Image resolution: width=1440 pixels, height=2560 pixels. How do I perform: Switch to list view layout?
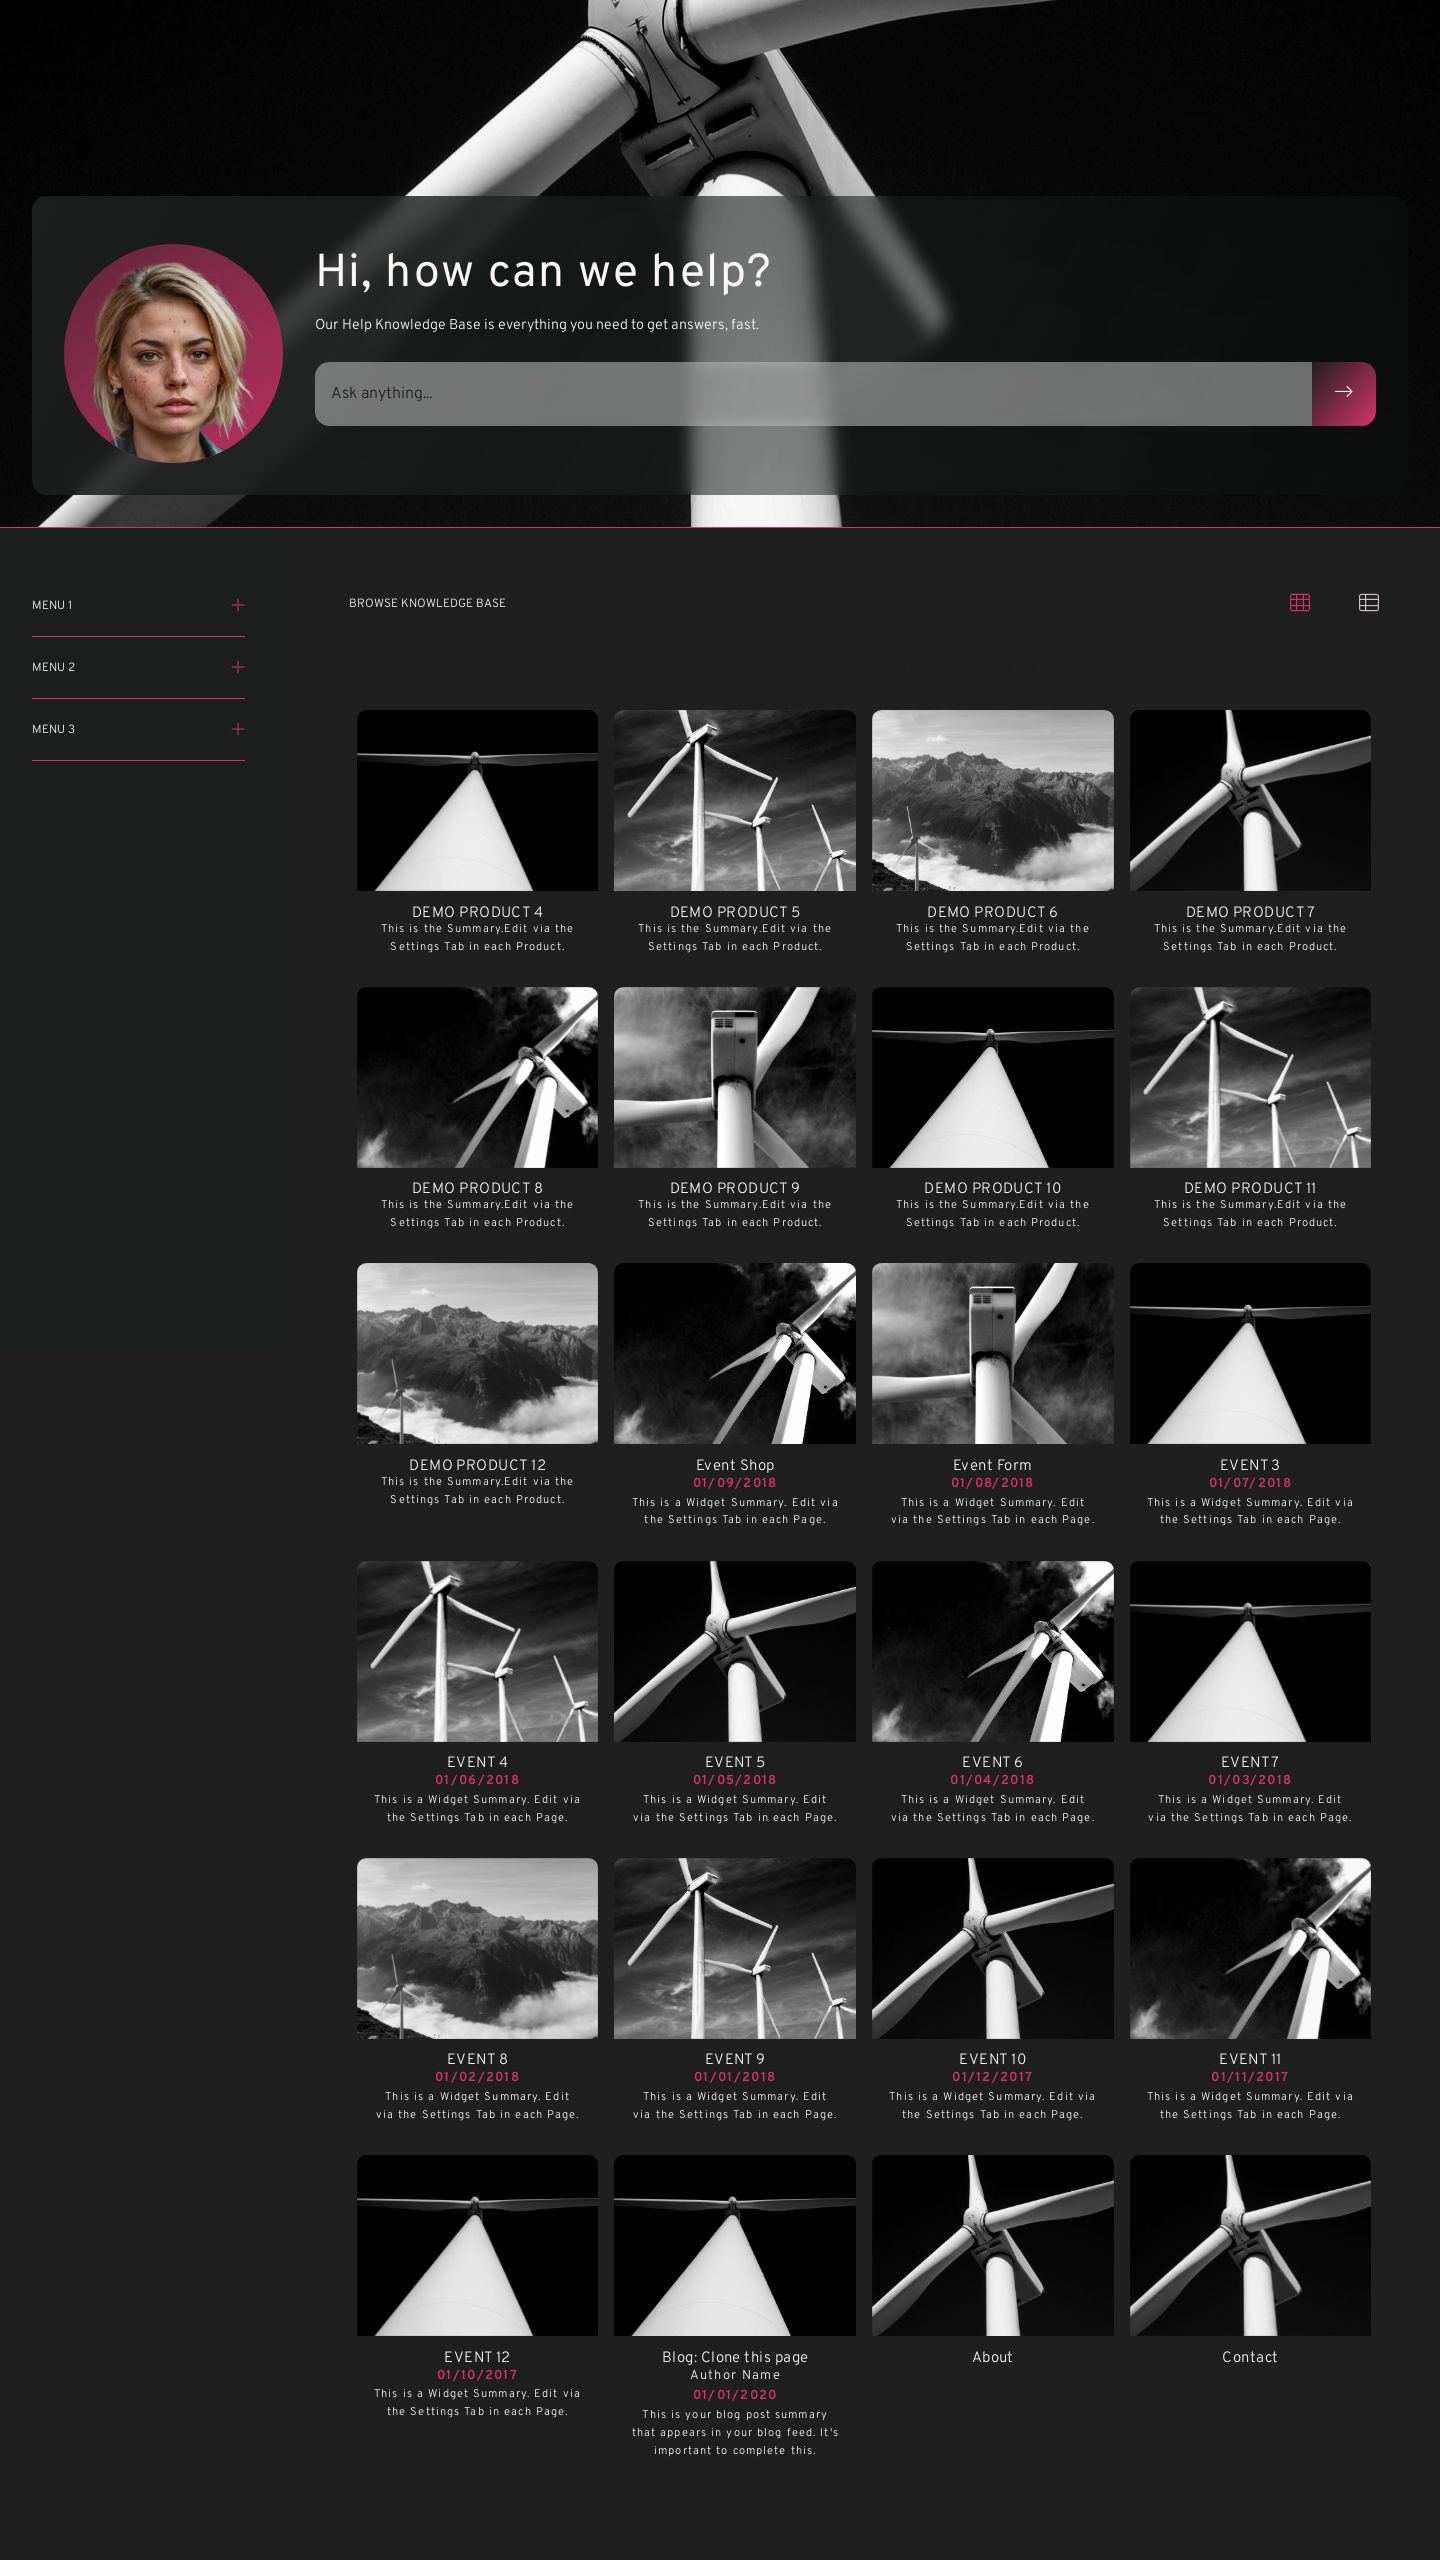pyautogui.click(x=1368, y=602)
